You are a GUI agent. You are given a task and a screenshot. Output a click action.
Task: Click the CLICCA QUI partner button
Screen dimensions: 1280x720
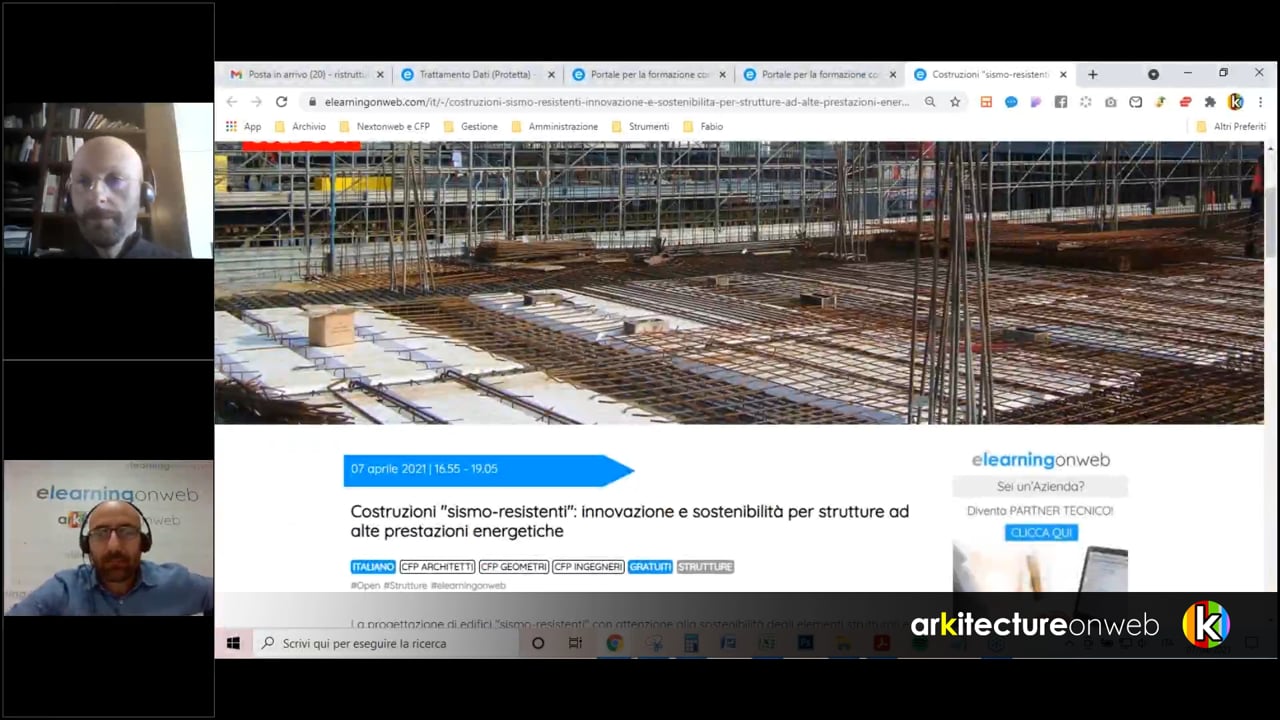(1041, 533)
